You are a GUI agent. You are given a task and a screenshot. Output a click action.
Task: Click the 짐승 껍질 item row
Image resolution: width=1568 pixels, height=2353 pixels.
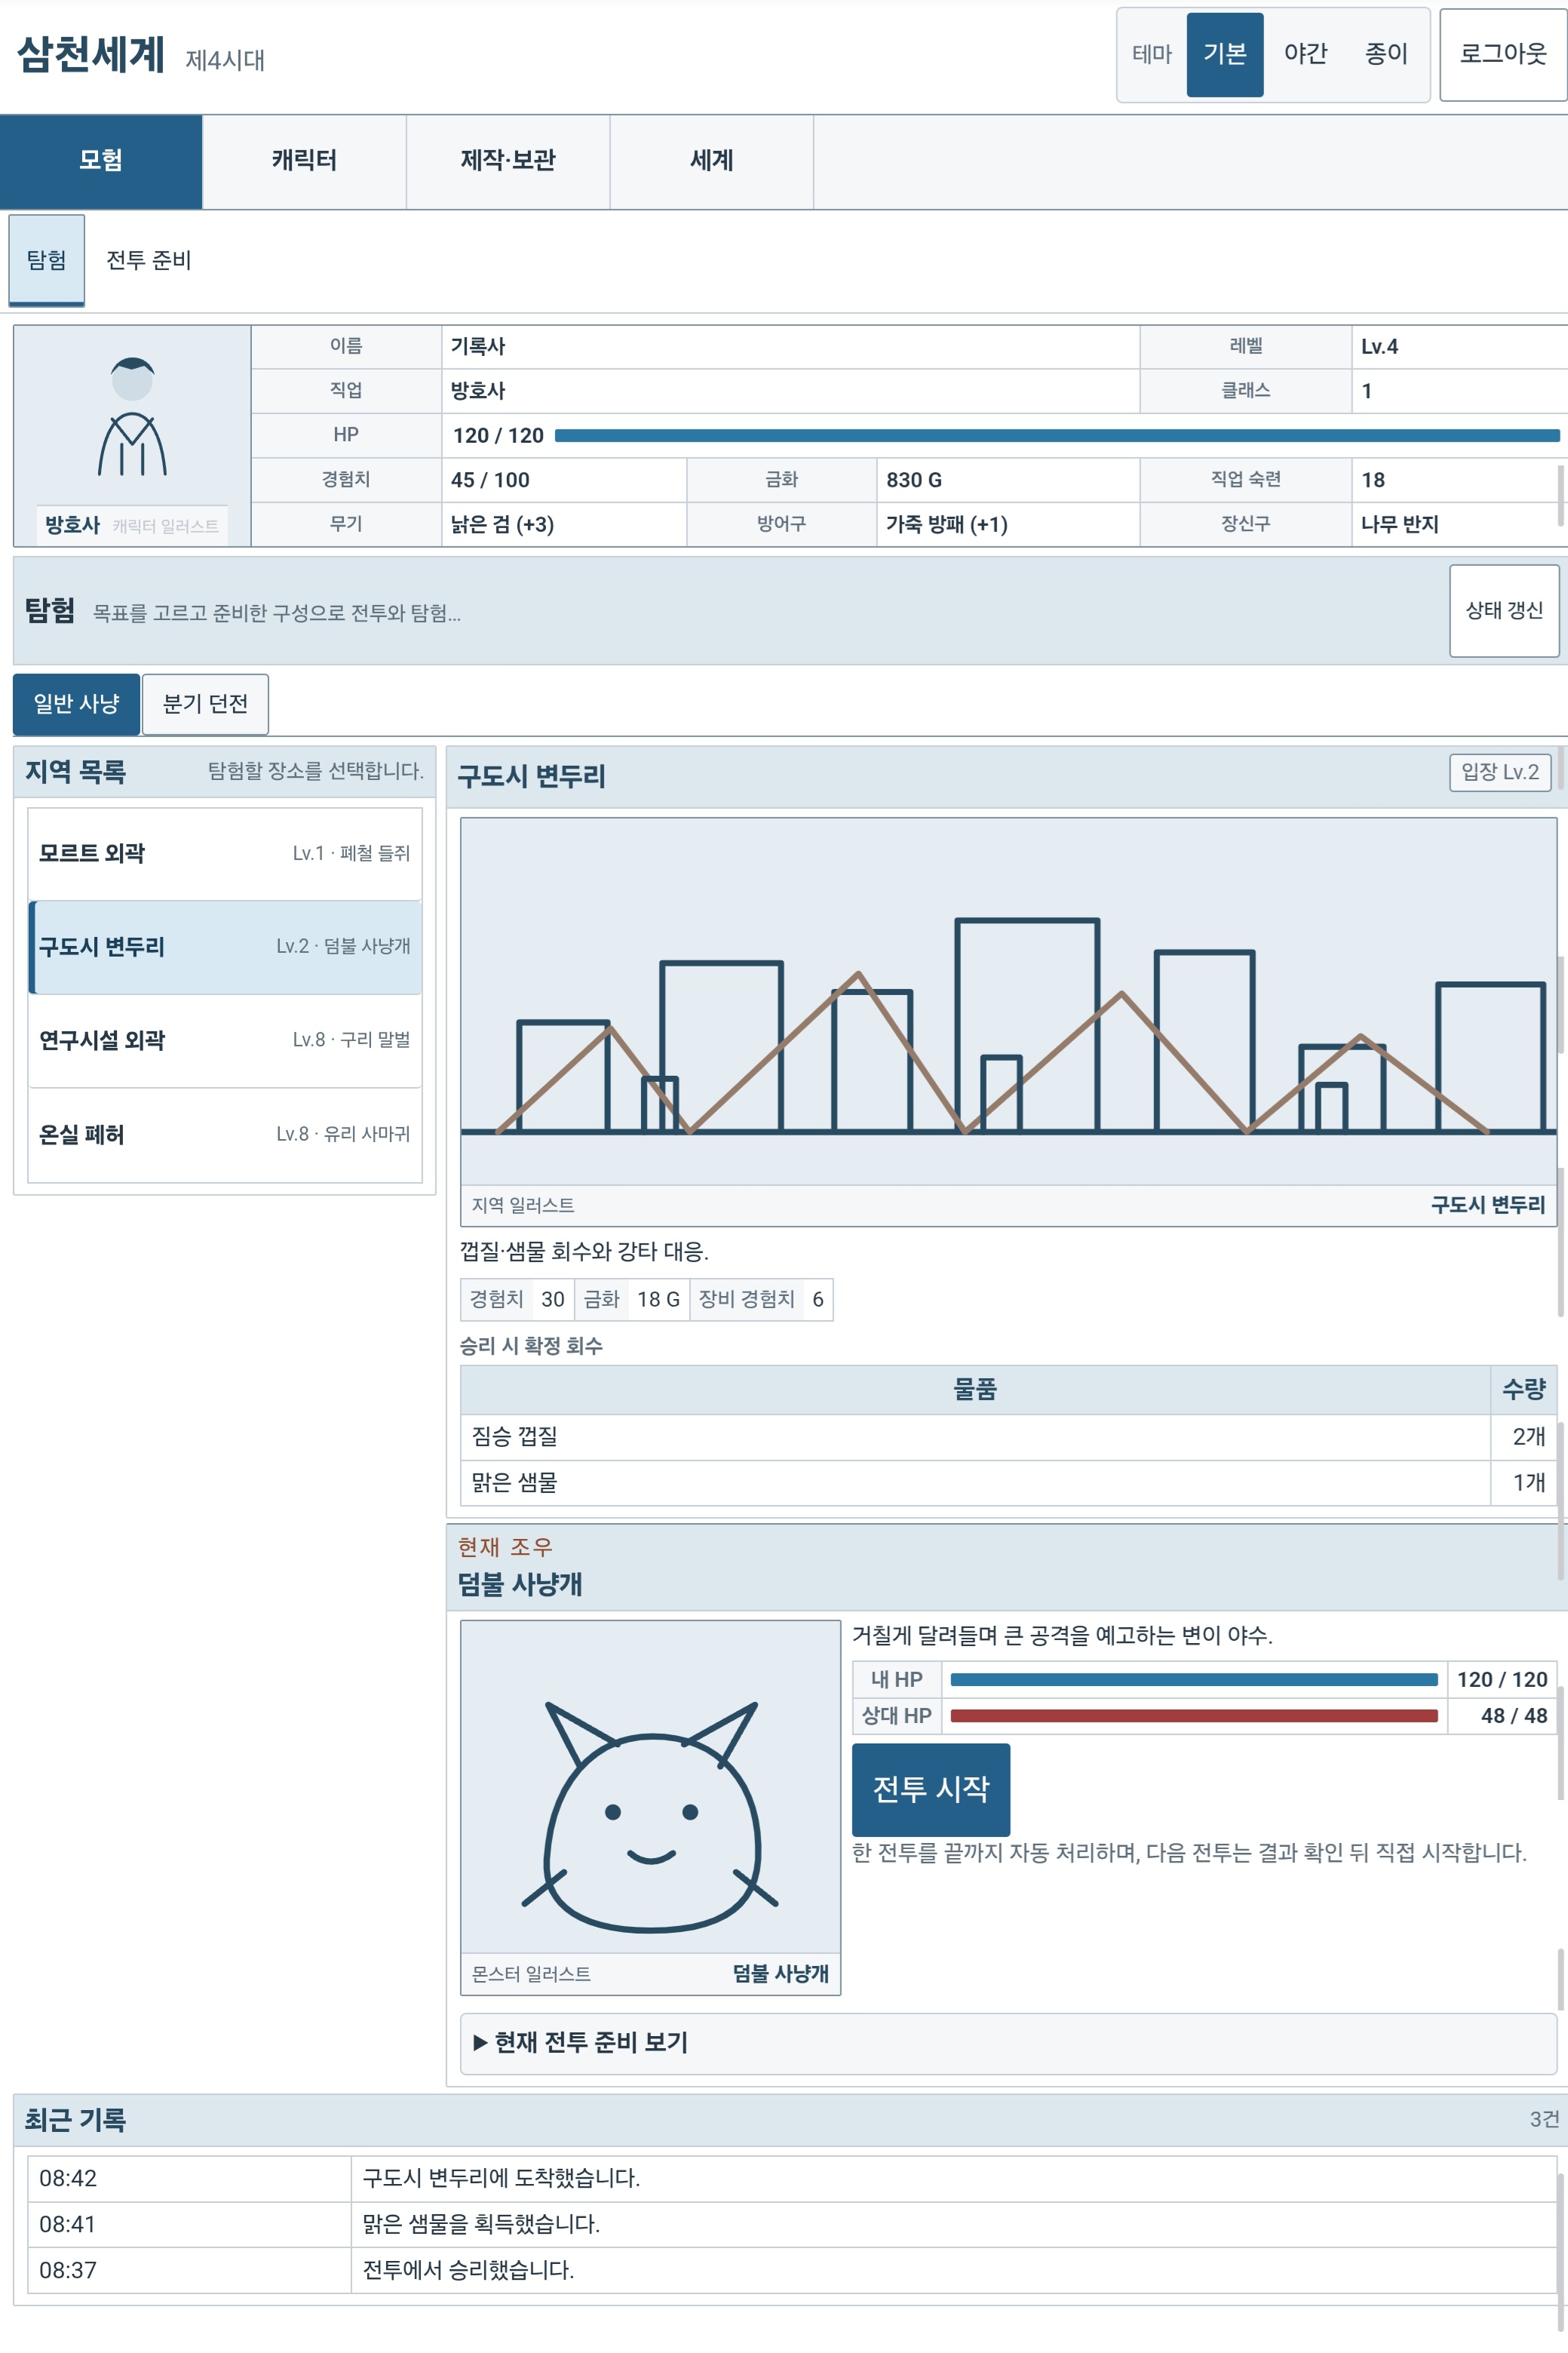coord(1008,1437)
